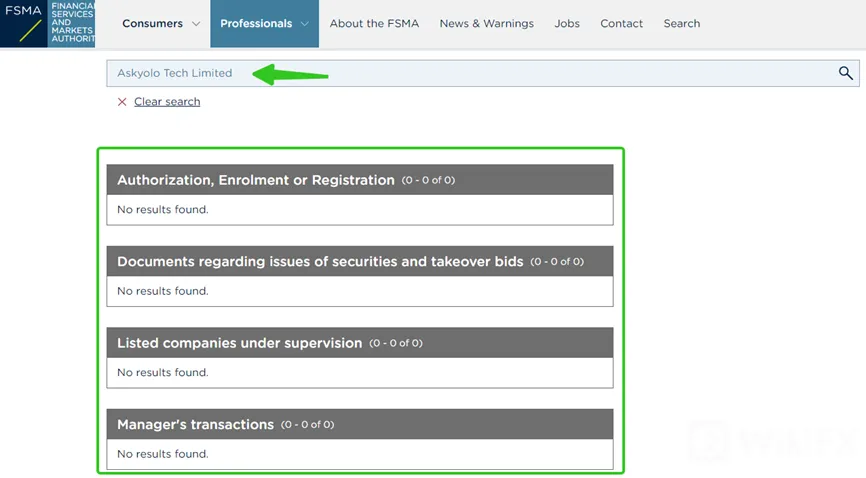Screen dimensions: 866x478
Task: Open the Jobs page
Action: (x=567, y=23)
